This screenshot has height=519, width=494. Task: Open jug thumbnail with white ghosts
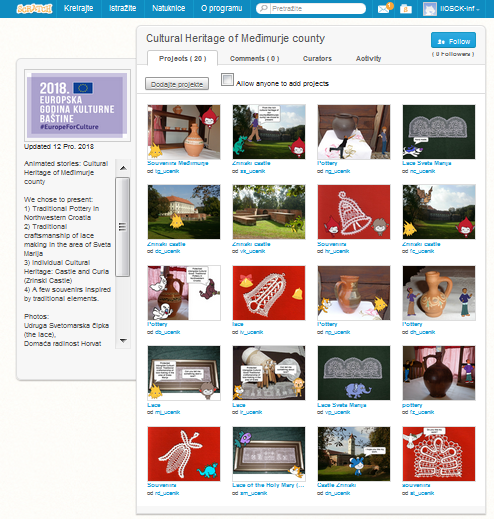coord(184,293)
